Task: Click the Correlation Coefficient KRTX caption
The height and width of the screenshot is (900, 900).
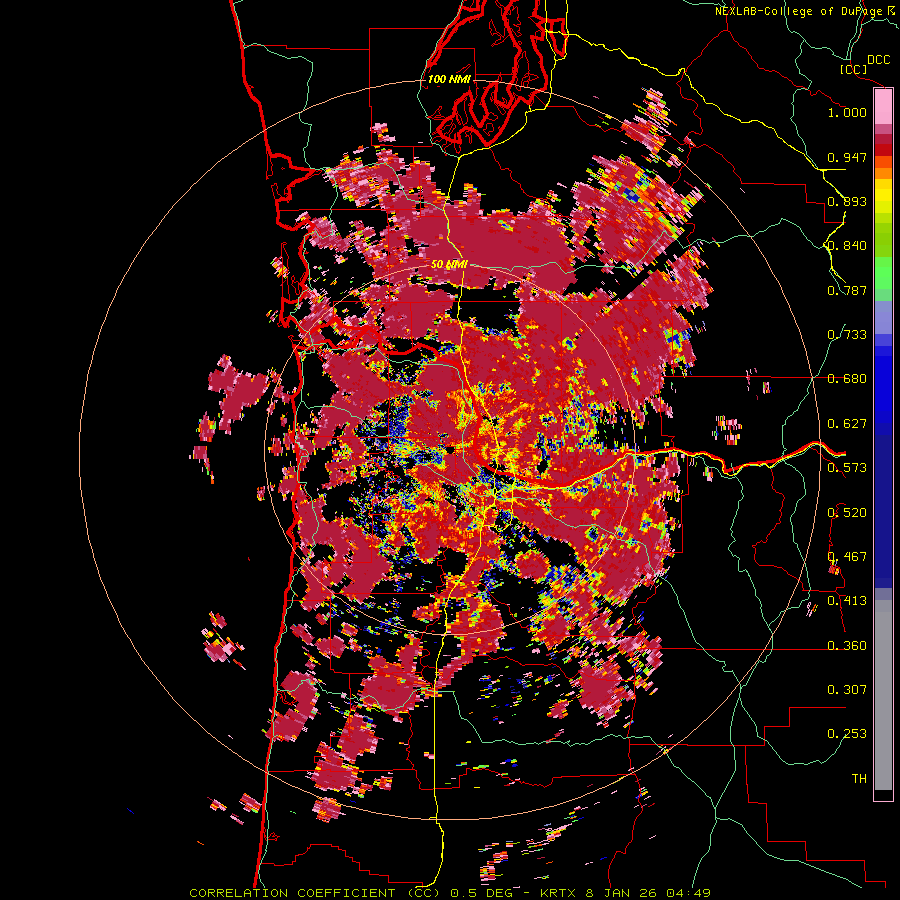Action: point(450,893)
